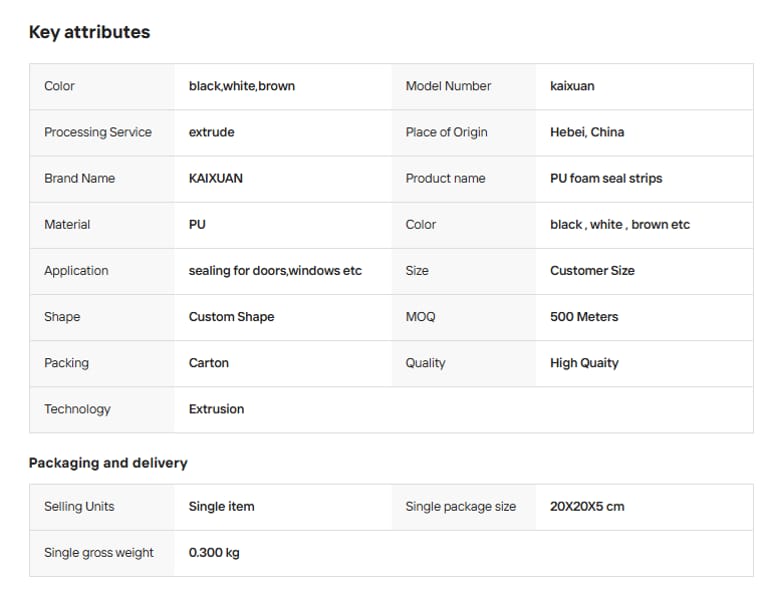Click the PU material value
Screen dimensions: 768x591
pos(197,224)
